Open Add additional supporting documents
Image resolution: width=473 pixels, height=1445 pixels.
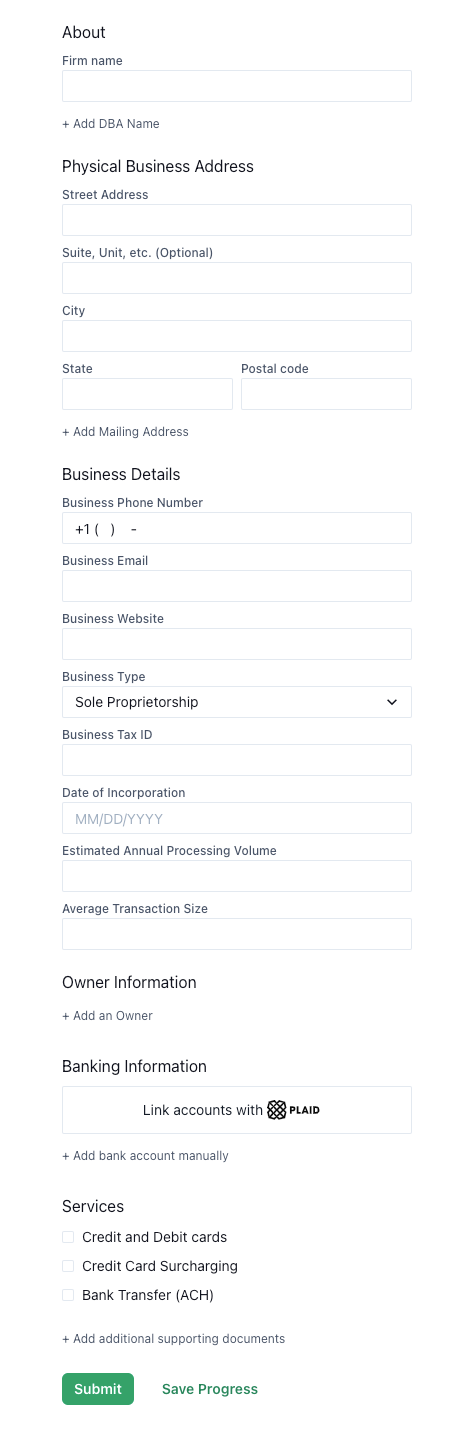(x=173, y=1339)
